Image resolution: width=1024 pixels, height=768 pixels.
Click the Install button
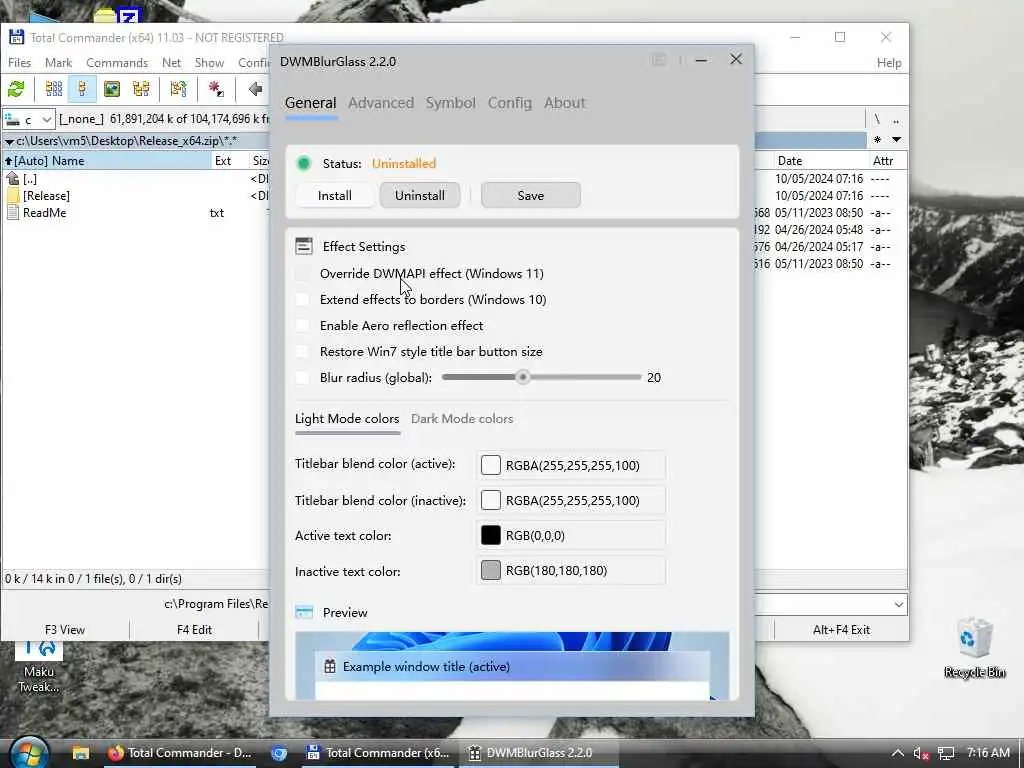pos(335,195)
